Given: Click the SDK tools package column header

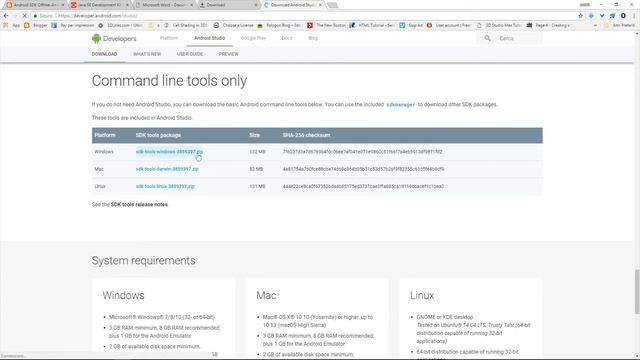Looking at the screenshot, I should (158, 135).
